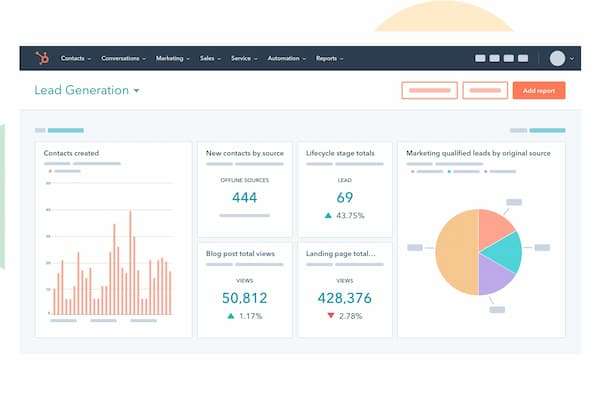Expand the account menu chevron beside avatar
Image resolution: width=600 pixels, height=400 pixels.
572,59
